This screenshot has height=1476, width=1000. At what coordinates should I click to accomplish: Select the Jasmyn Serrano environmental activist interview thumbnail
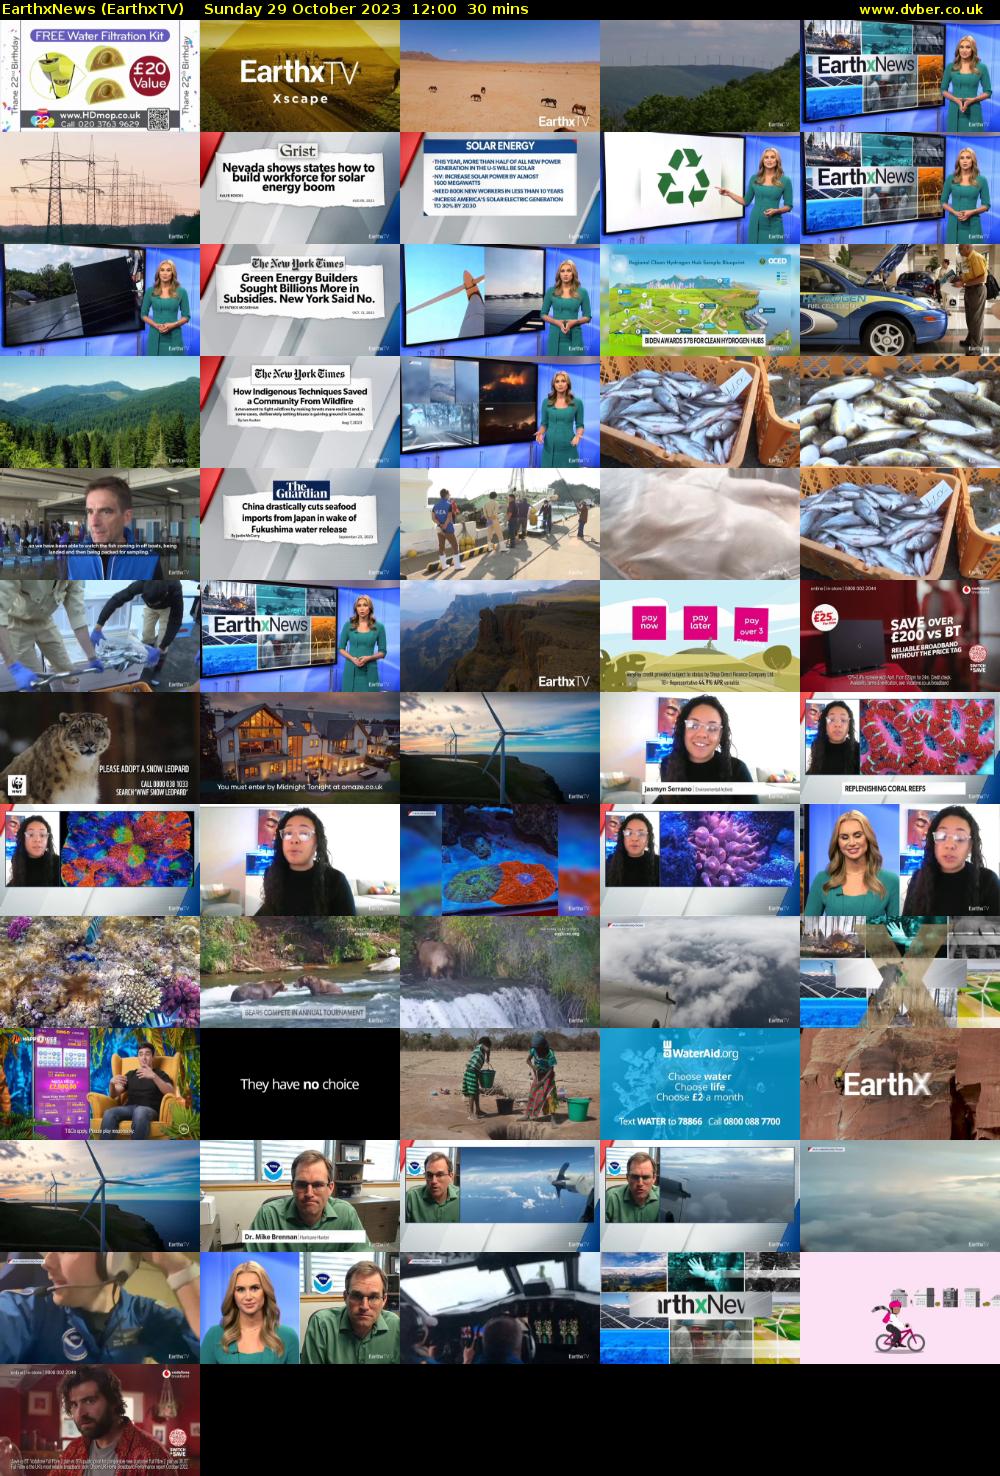click(700, 748)
